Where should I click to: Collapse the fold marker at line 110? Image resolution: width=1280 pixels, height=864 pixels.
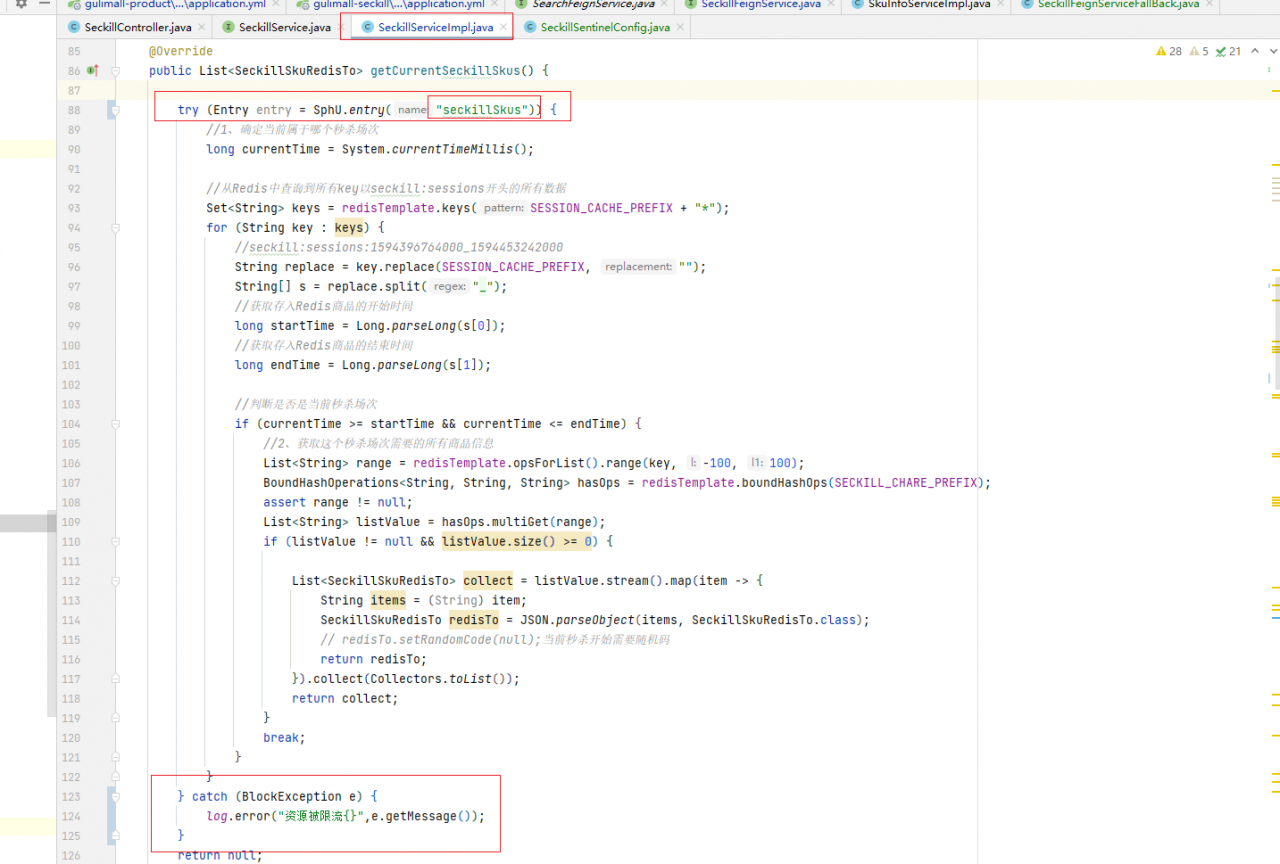pos(116,541)
